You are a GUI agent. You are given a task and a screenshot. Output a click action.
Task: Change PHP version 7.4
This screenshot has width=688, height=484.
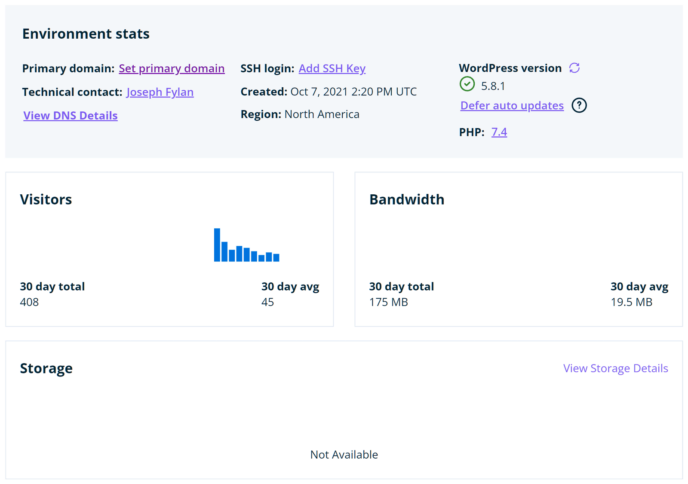pos(499,132)
